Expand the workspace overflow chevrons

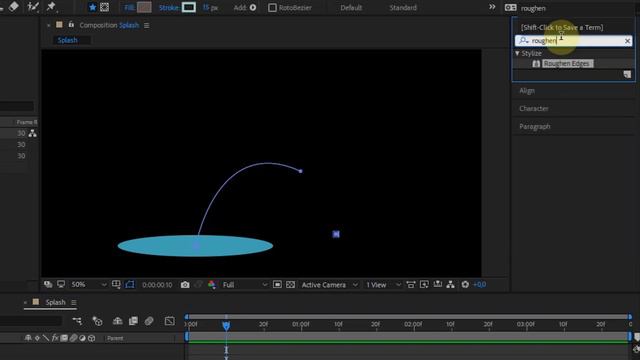492,7
